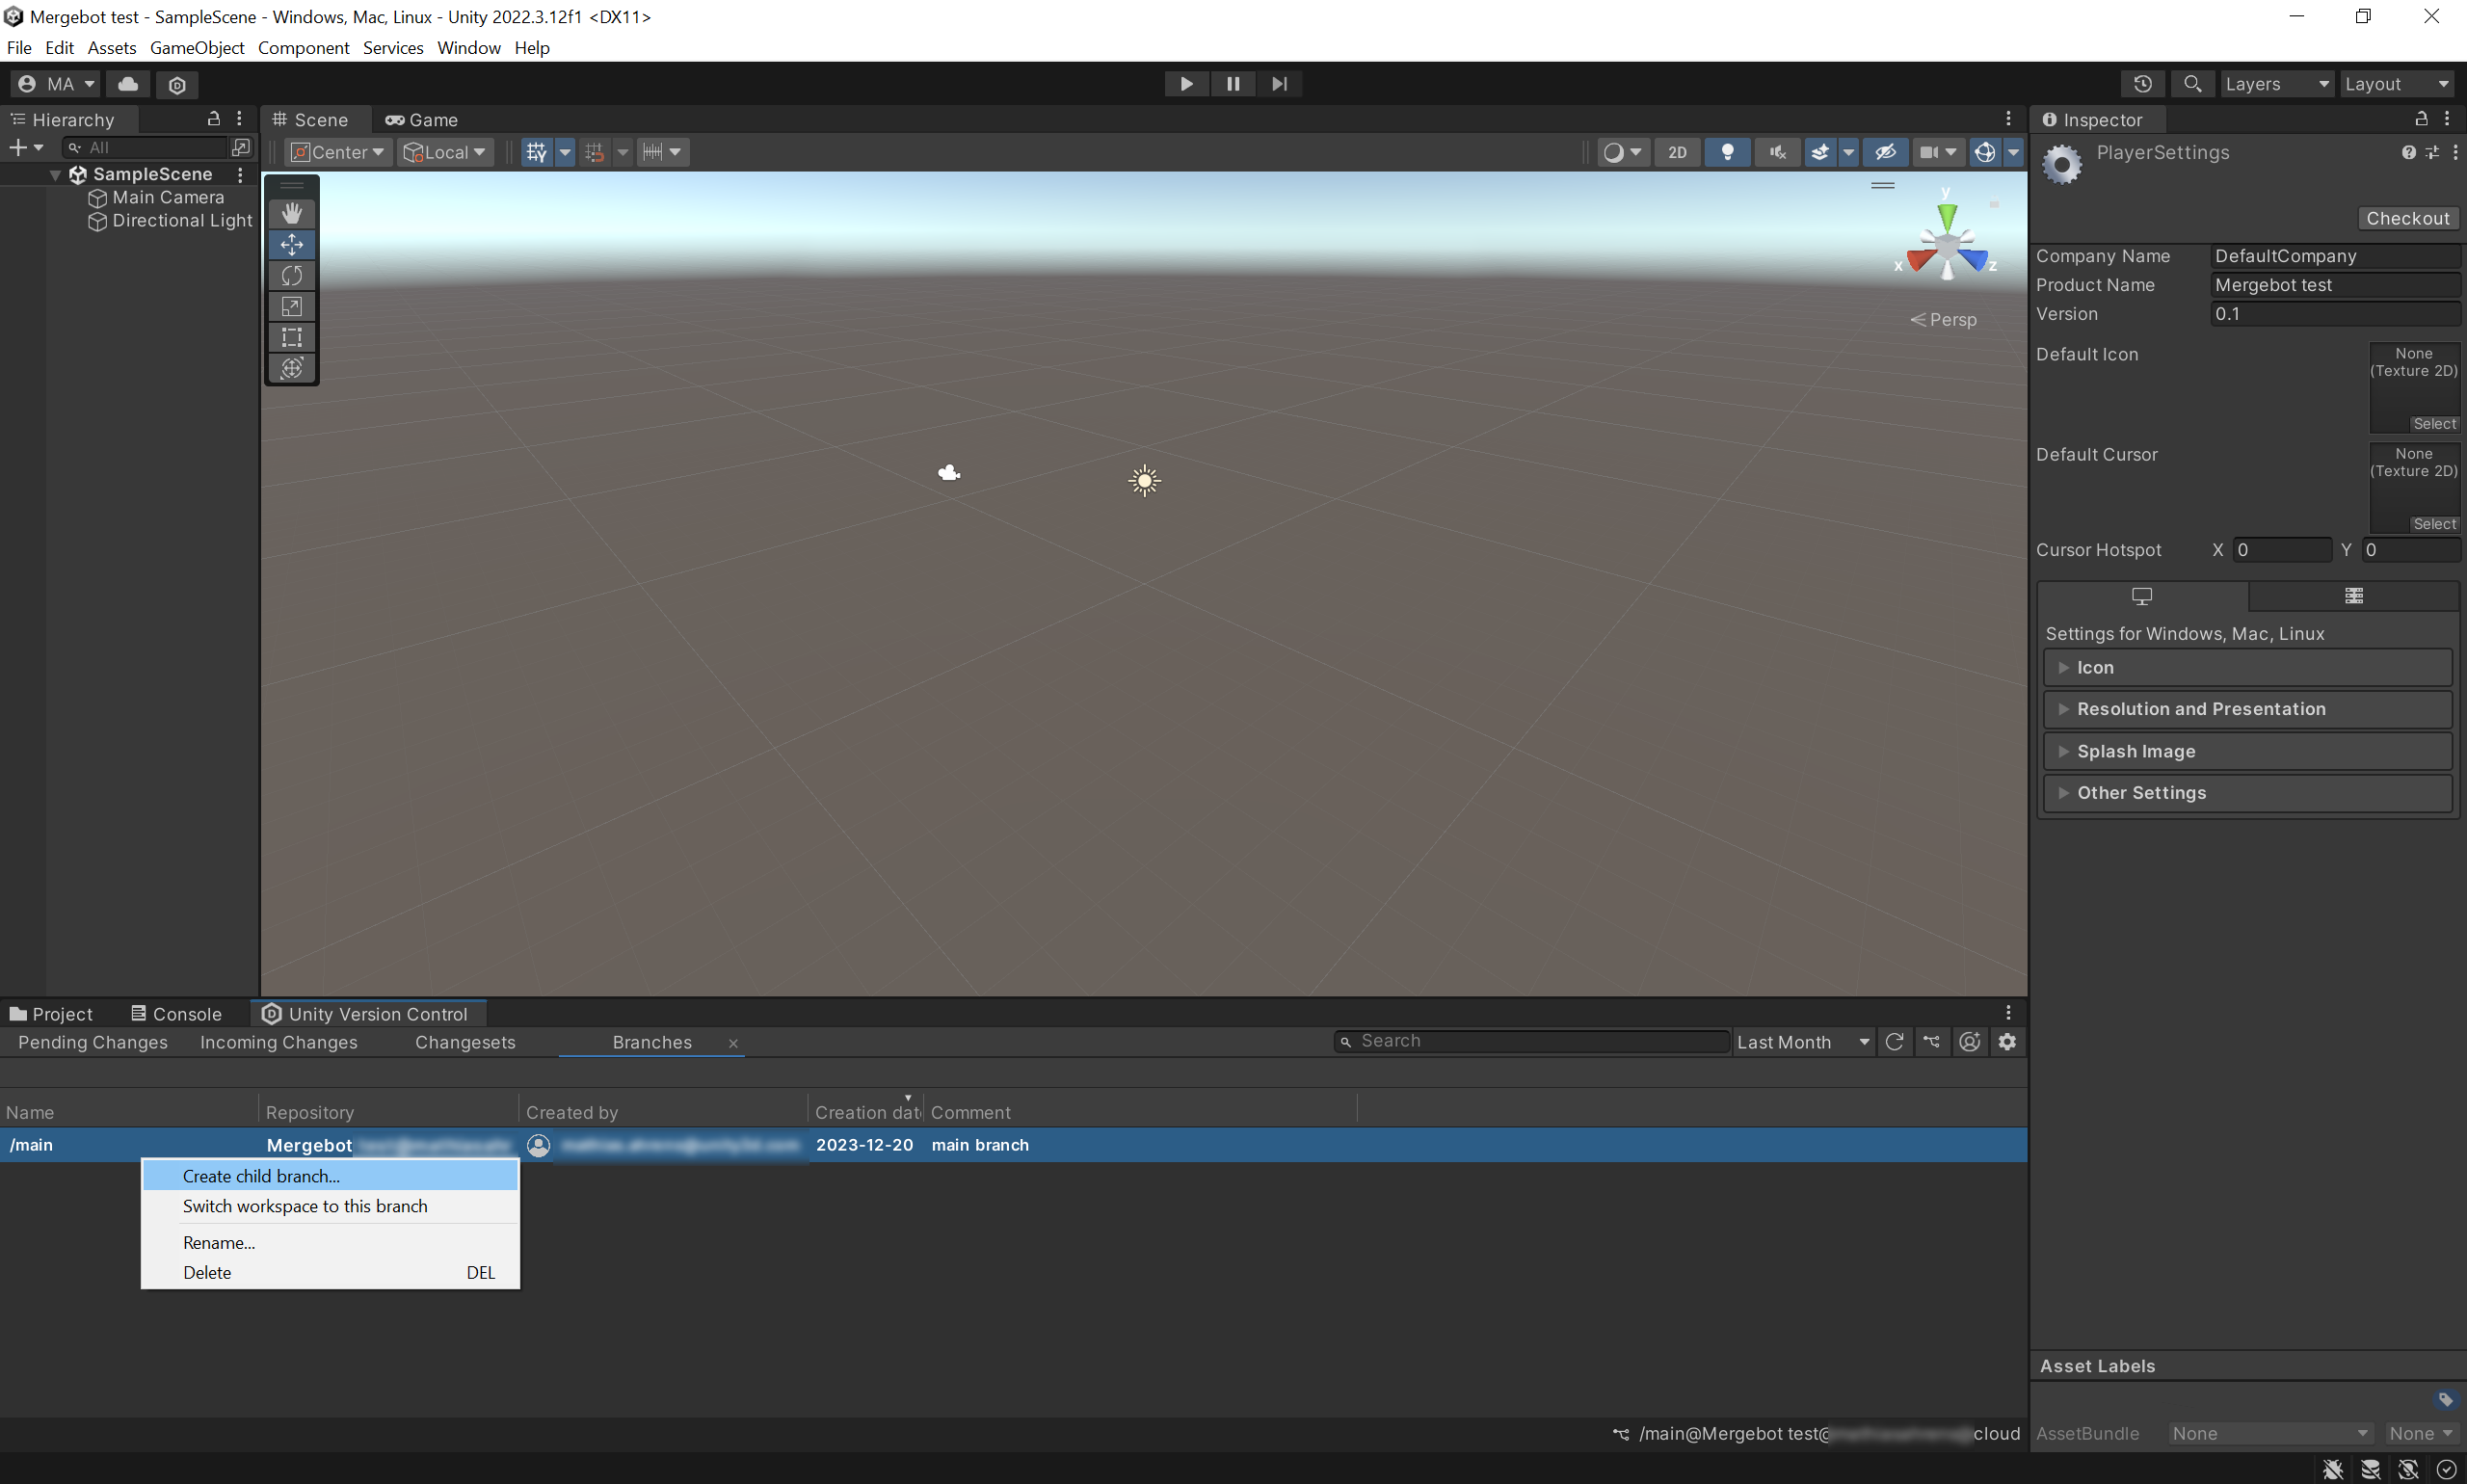This screenshot has height=1484, width=2467.
Task: Switch to the Changesets tab
Action: point(465,1042)
